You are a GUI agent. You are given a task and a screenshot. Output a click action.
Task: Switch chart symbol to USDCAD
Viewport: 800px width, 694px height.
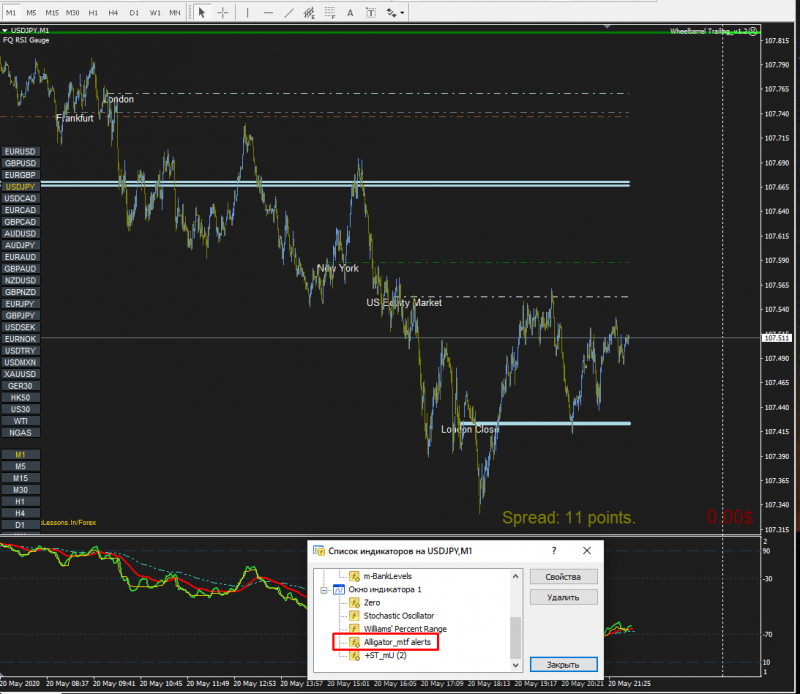coord(20,199)
